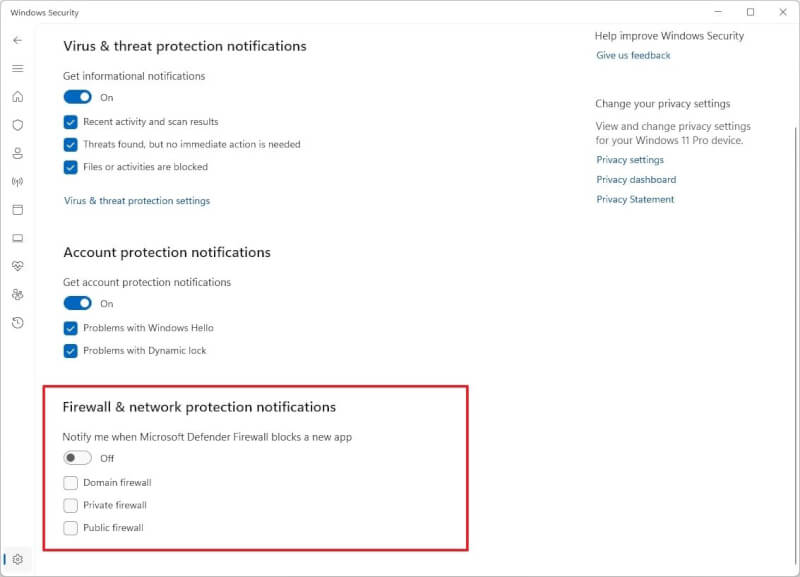Image resolution: width=800 pixels, height=577 pixels.
Task: Open the Home icon in sidebar
Action: [17, 96]
